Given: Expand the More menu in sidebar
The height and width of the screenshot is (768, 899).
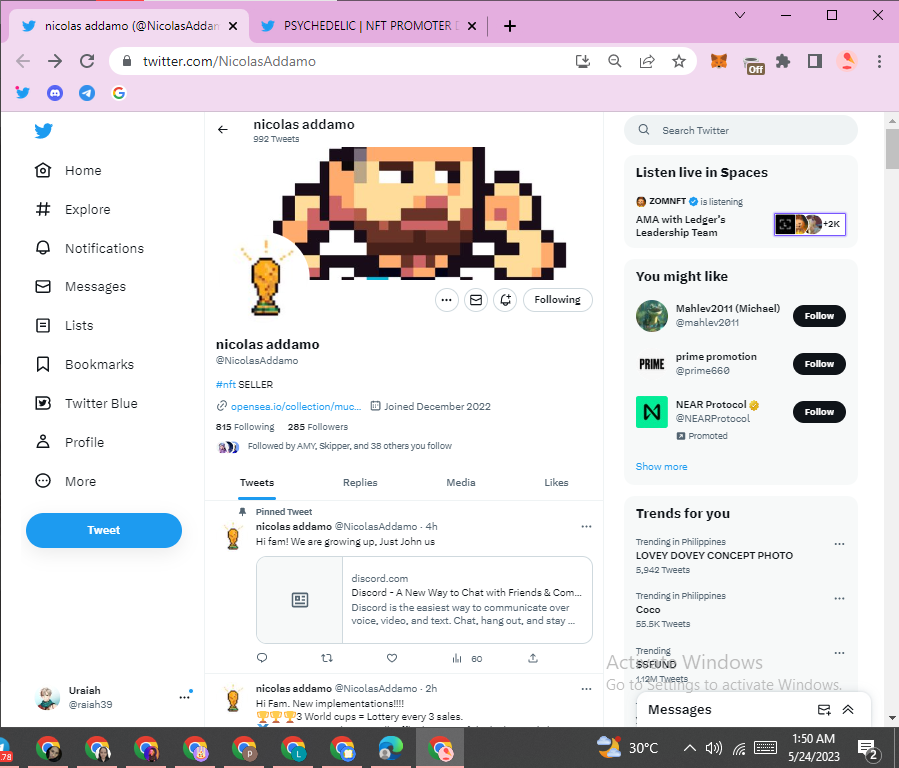Looking at the screenshot, I should pos(66,481).
